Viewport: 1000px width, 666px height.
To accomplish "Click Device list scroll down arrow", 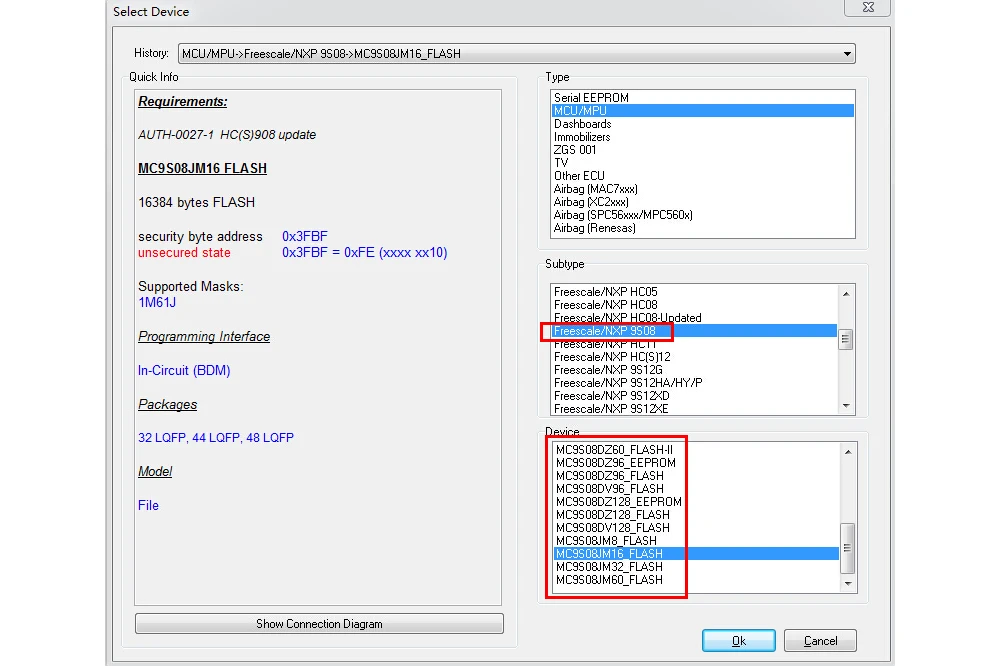I will [848, 583].
